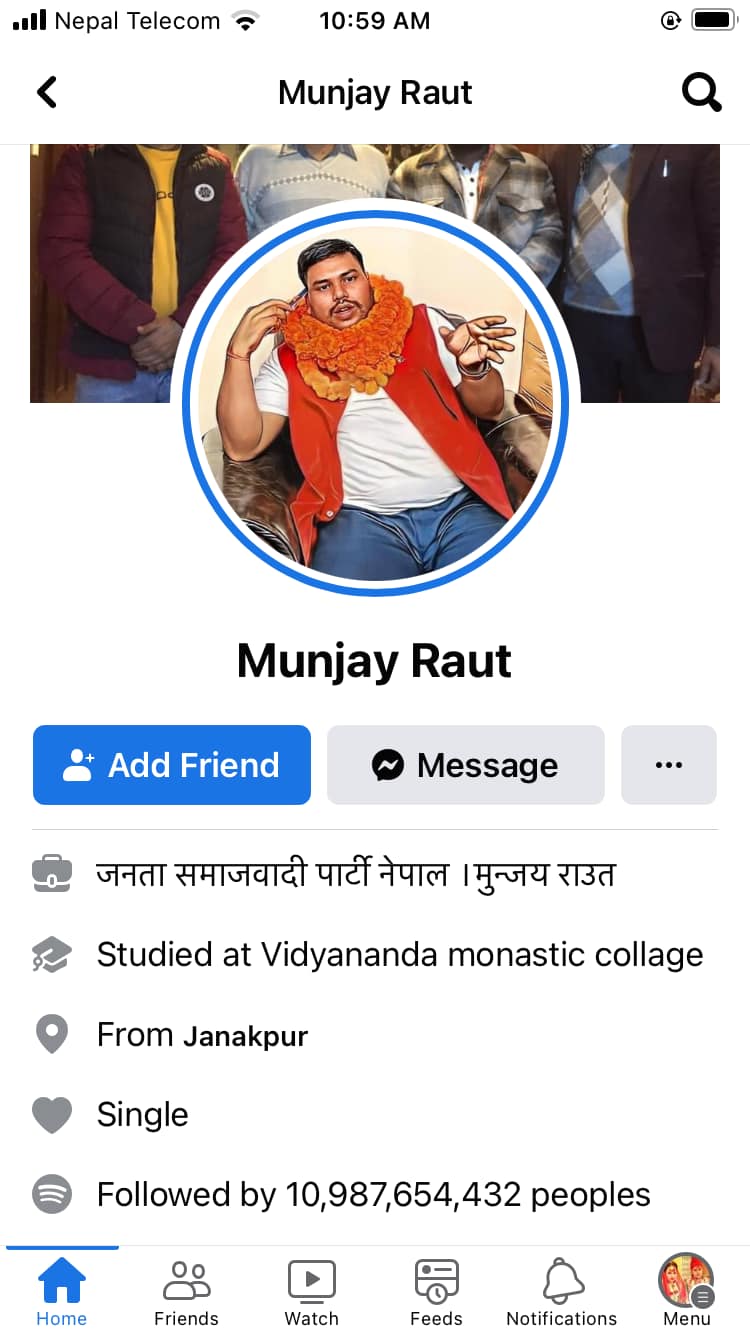
Task: Tap the heart relationship icon
Action: tap(52, 1115)
